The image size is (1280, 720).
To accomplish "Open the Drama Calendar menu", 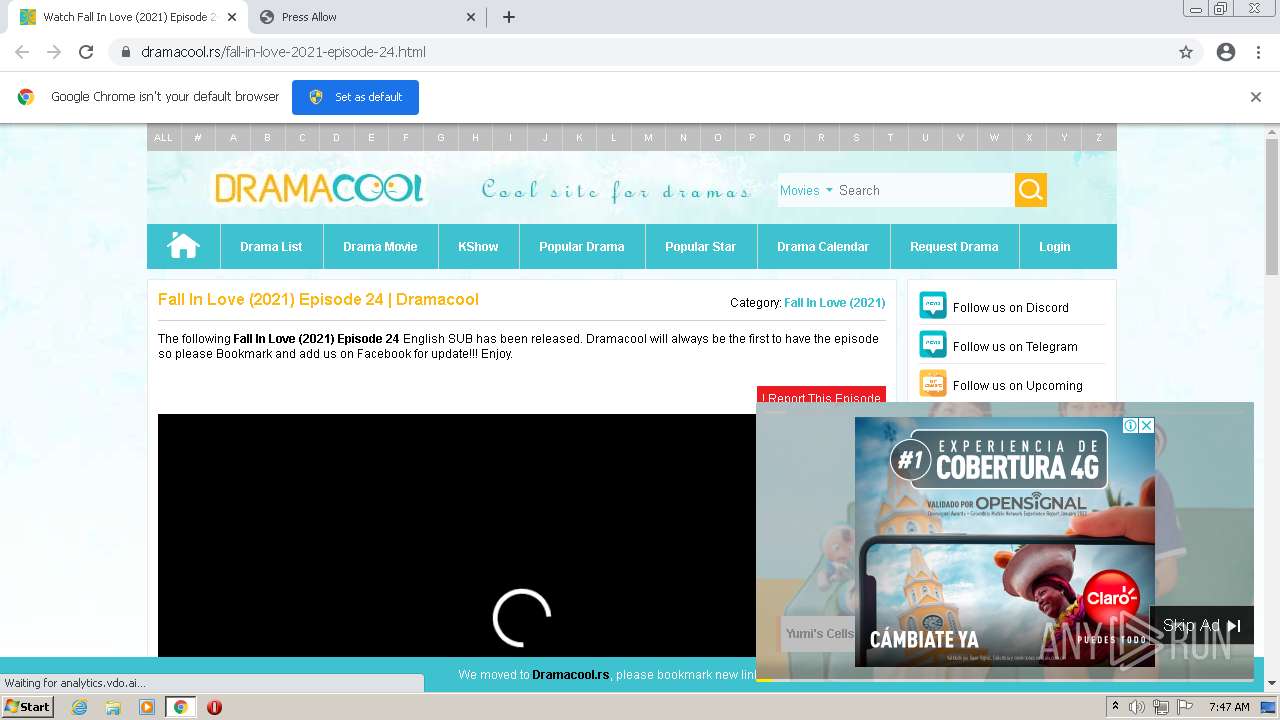I will point(823,246).
